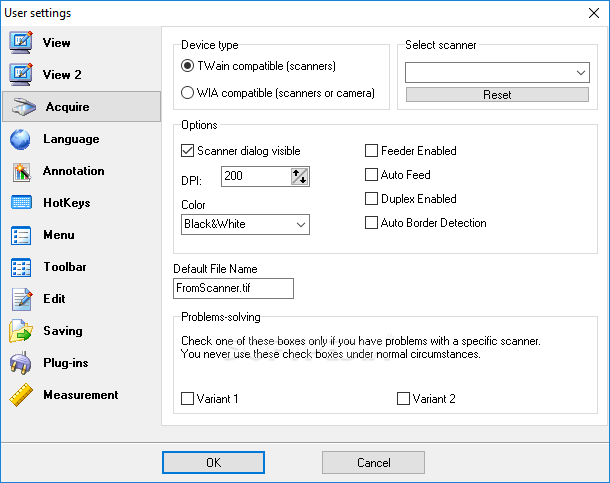
Task: Select TWain compatible (scanners) radio button
Action: 188,66
